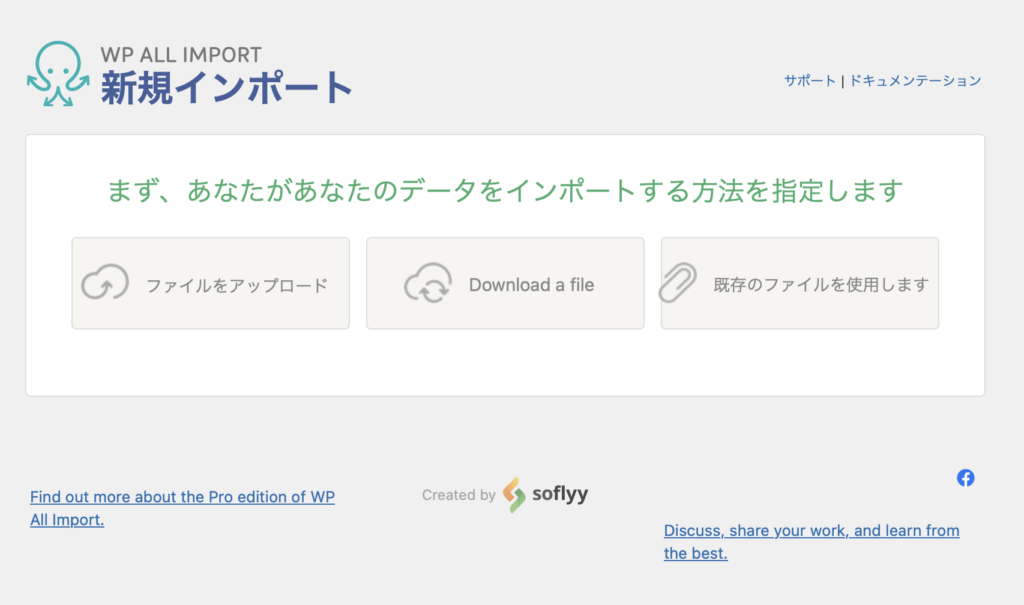Click the 新規インポート page title
Viewport: 1024px width, 605px height.
point(226,89)
